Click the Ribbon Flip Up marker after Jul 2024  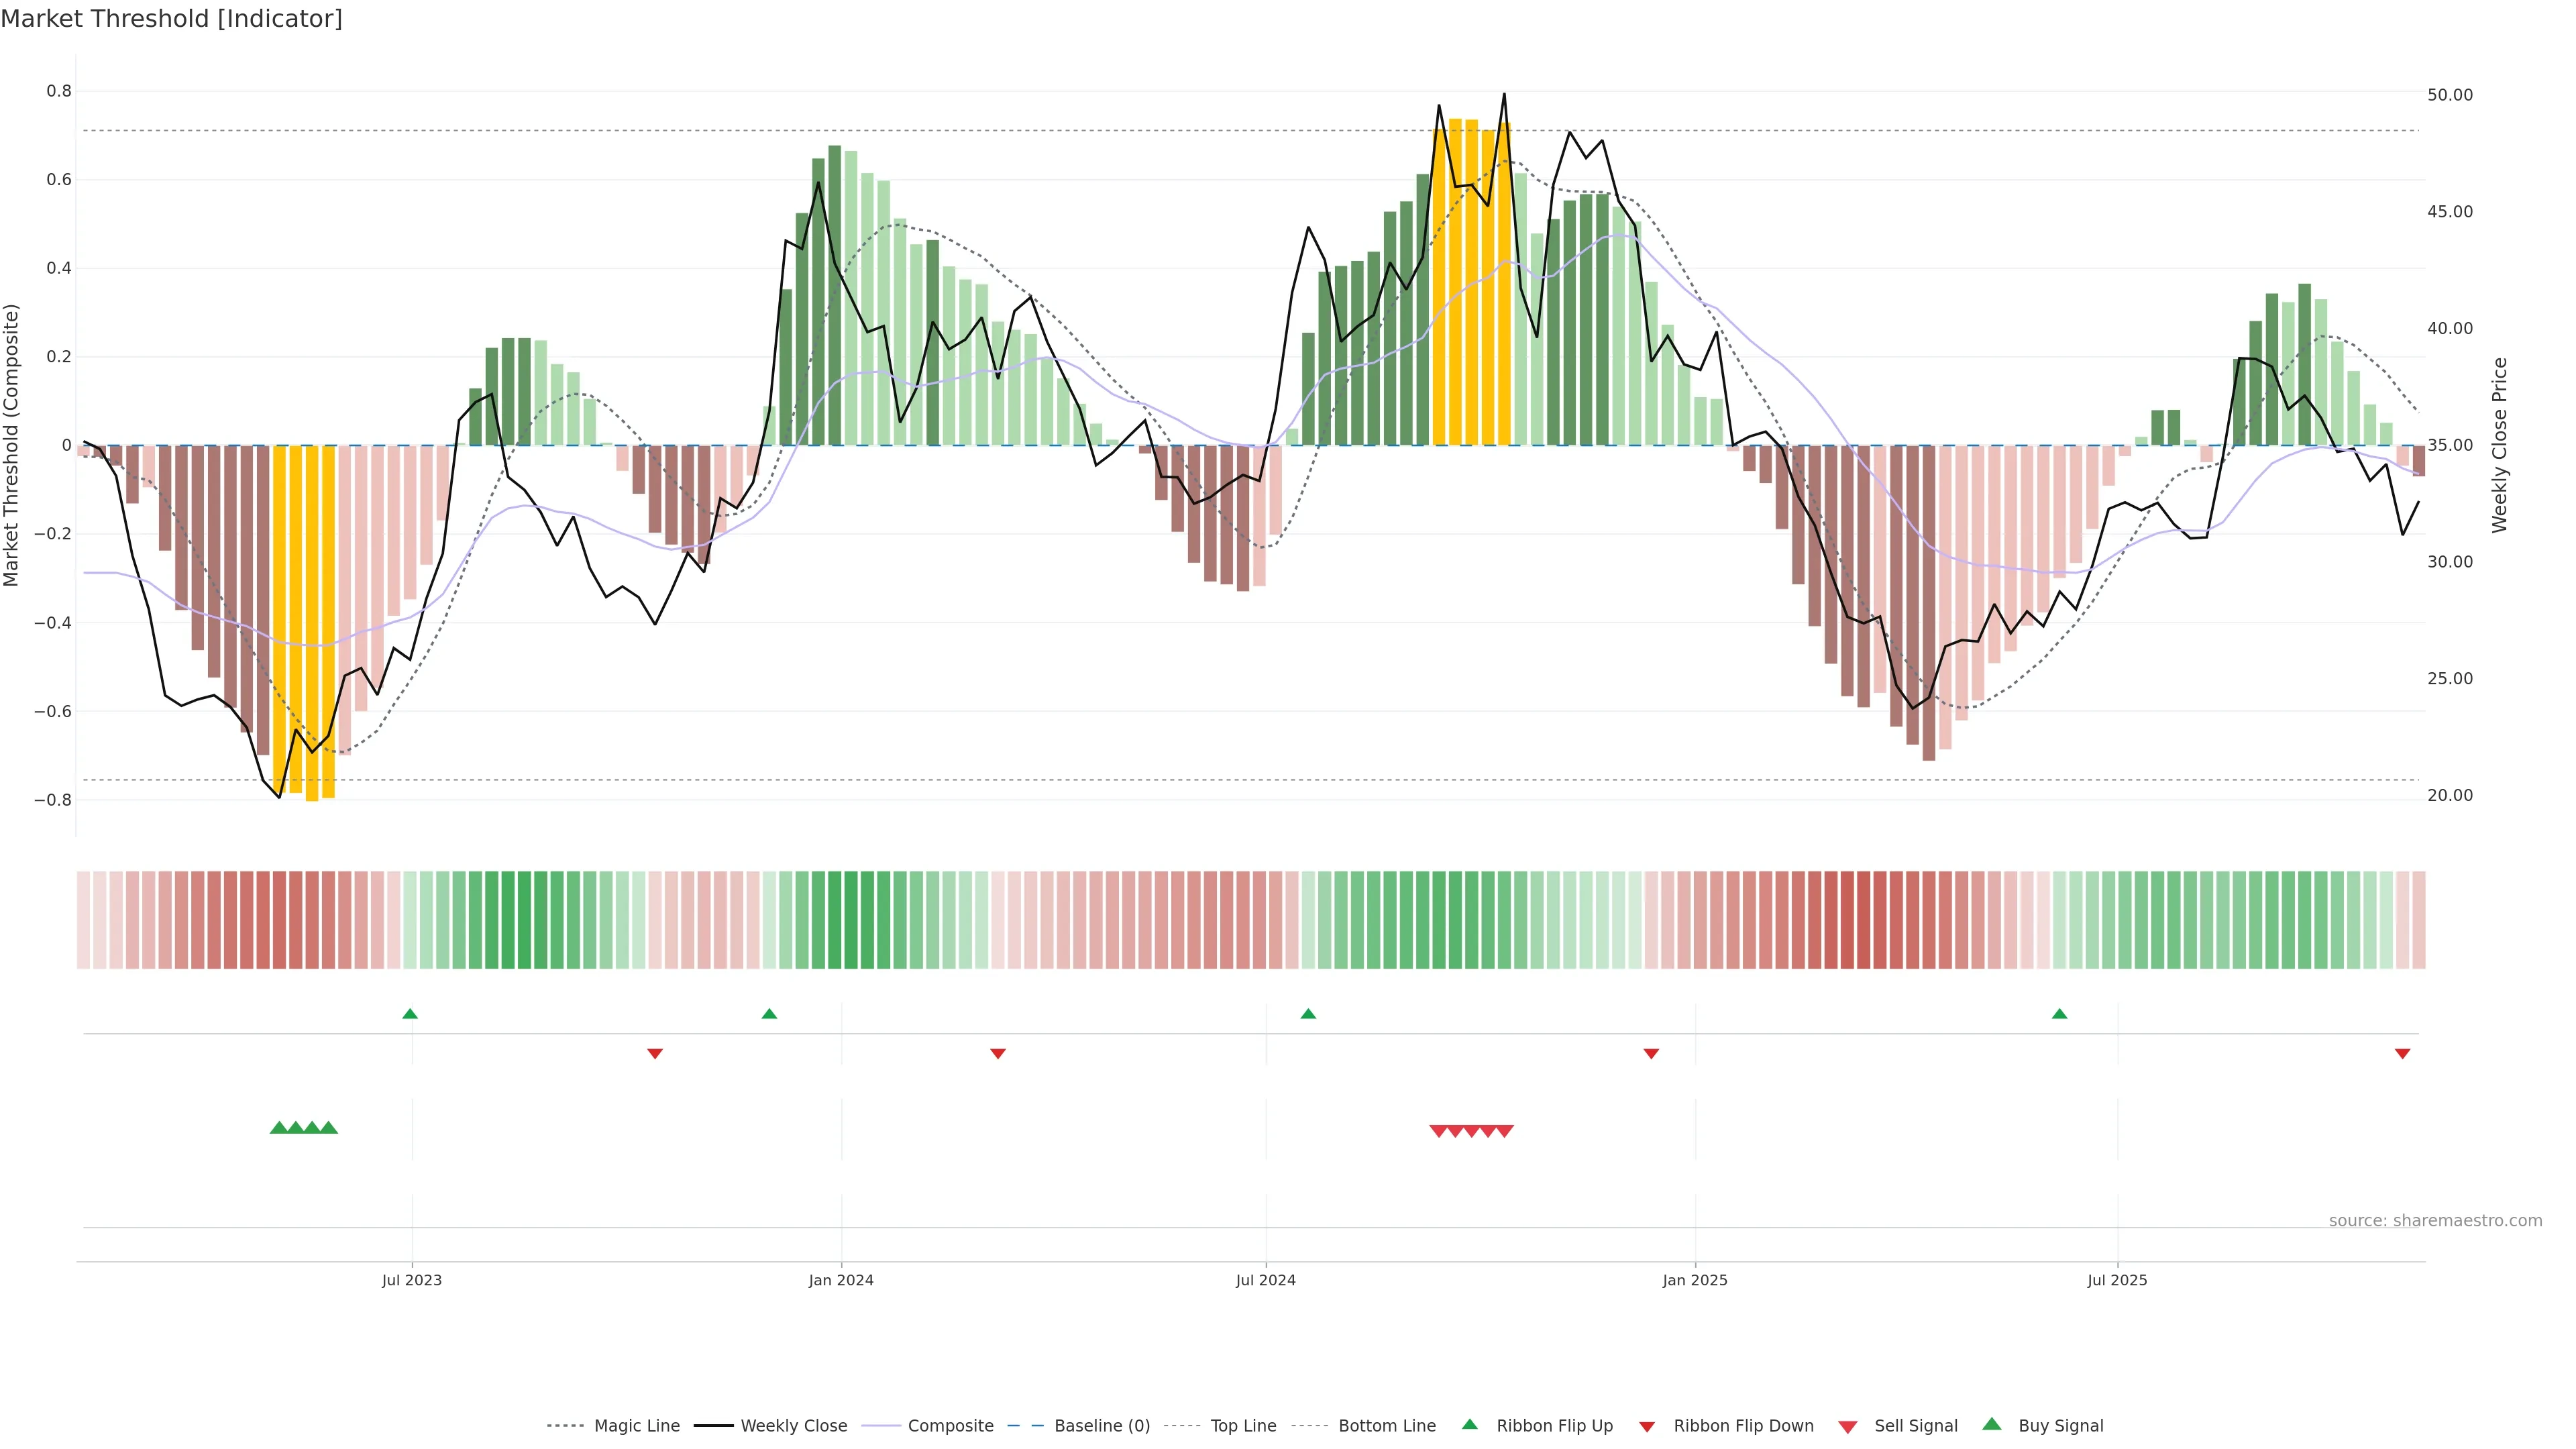[1308, 1014]
